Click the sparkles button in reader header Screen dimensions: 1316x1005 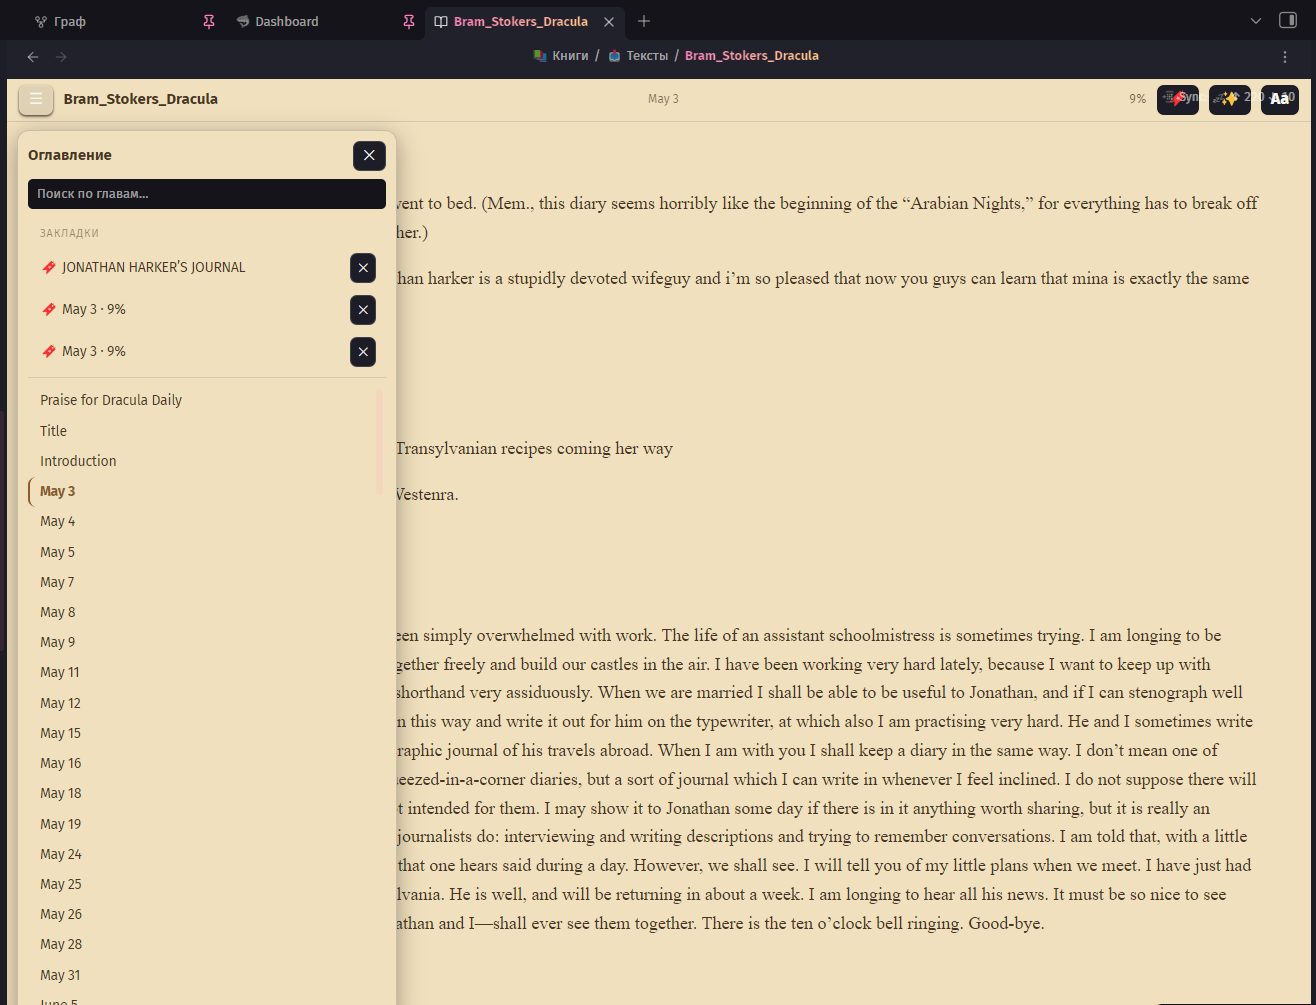point(1230,99)
